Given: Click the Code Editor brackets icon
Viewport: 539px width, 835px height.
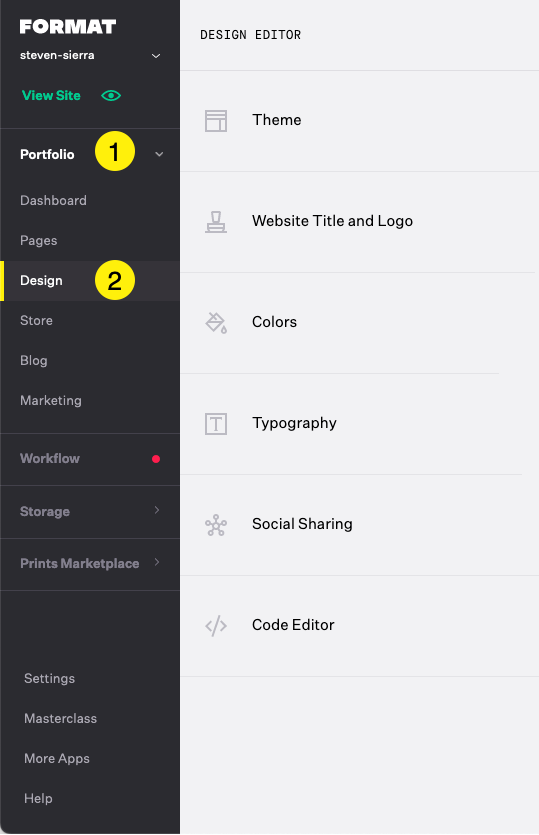Looking at the screenshot, I should [216, 626].
